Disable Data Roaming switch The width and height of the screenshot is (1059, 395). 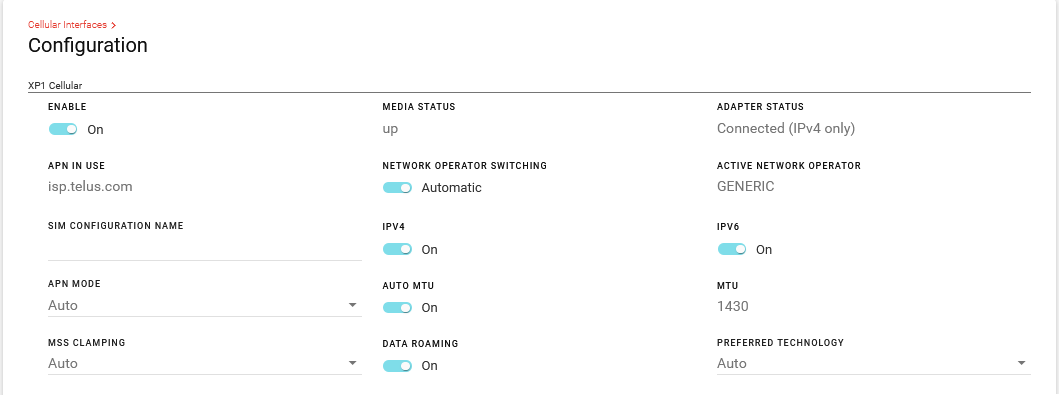tap(397, 365)
